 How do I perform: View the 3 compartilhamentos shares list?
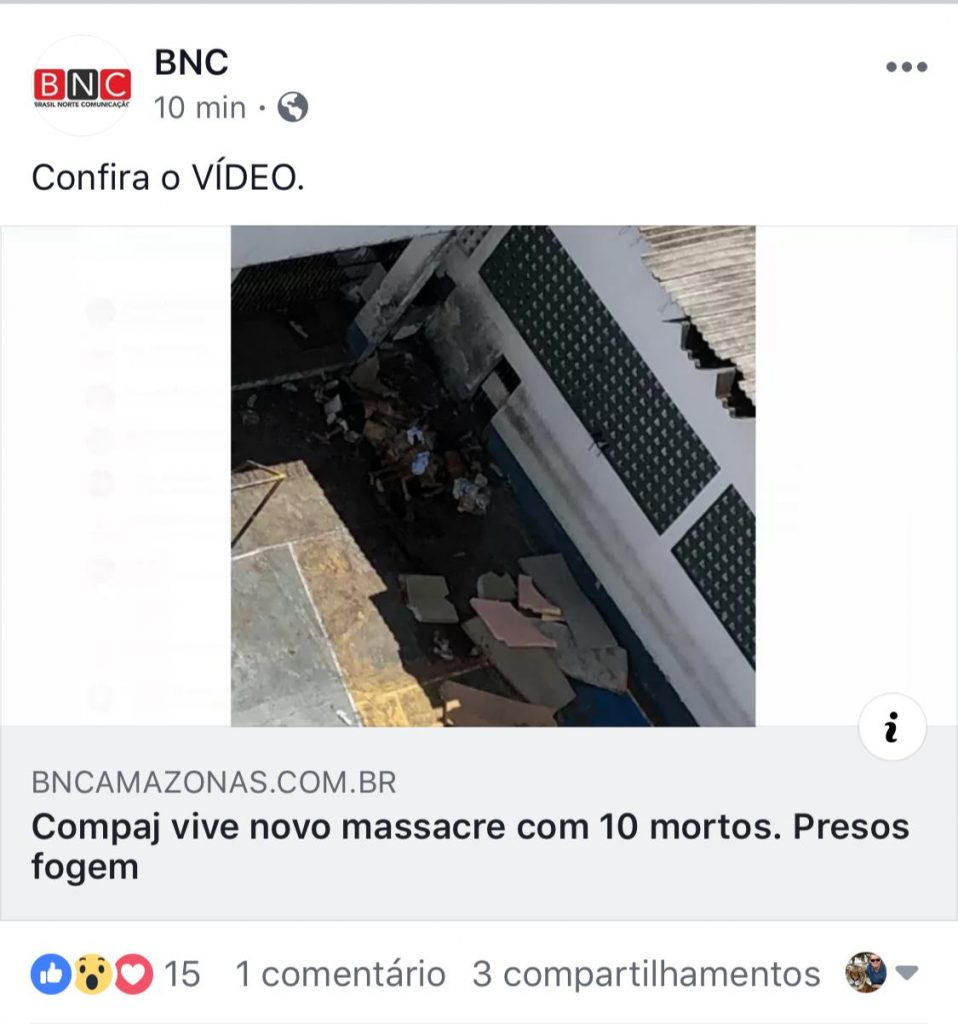646,974
